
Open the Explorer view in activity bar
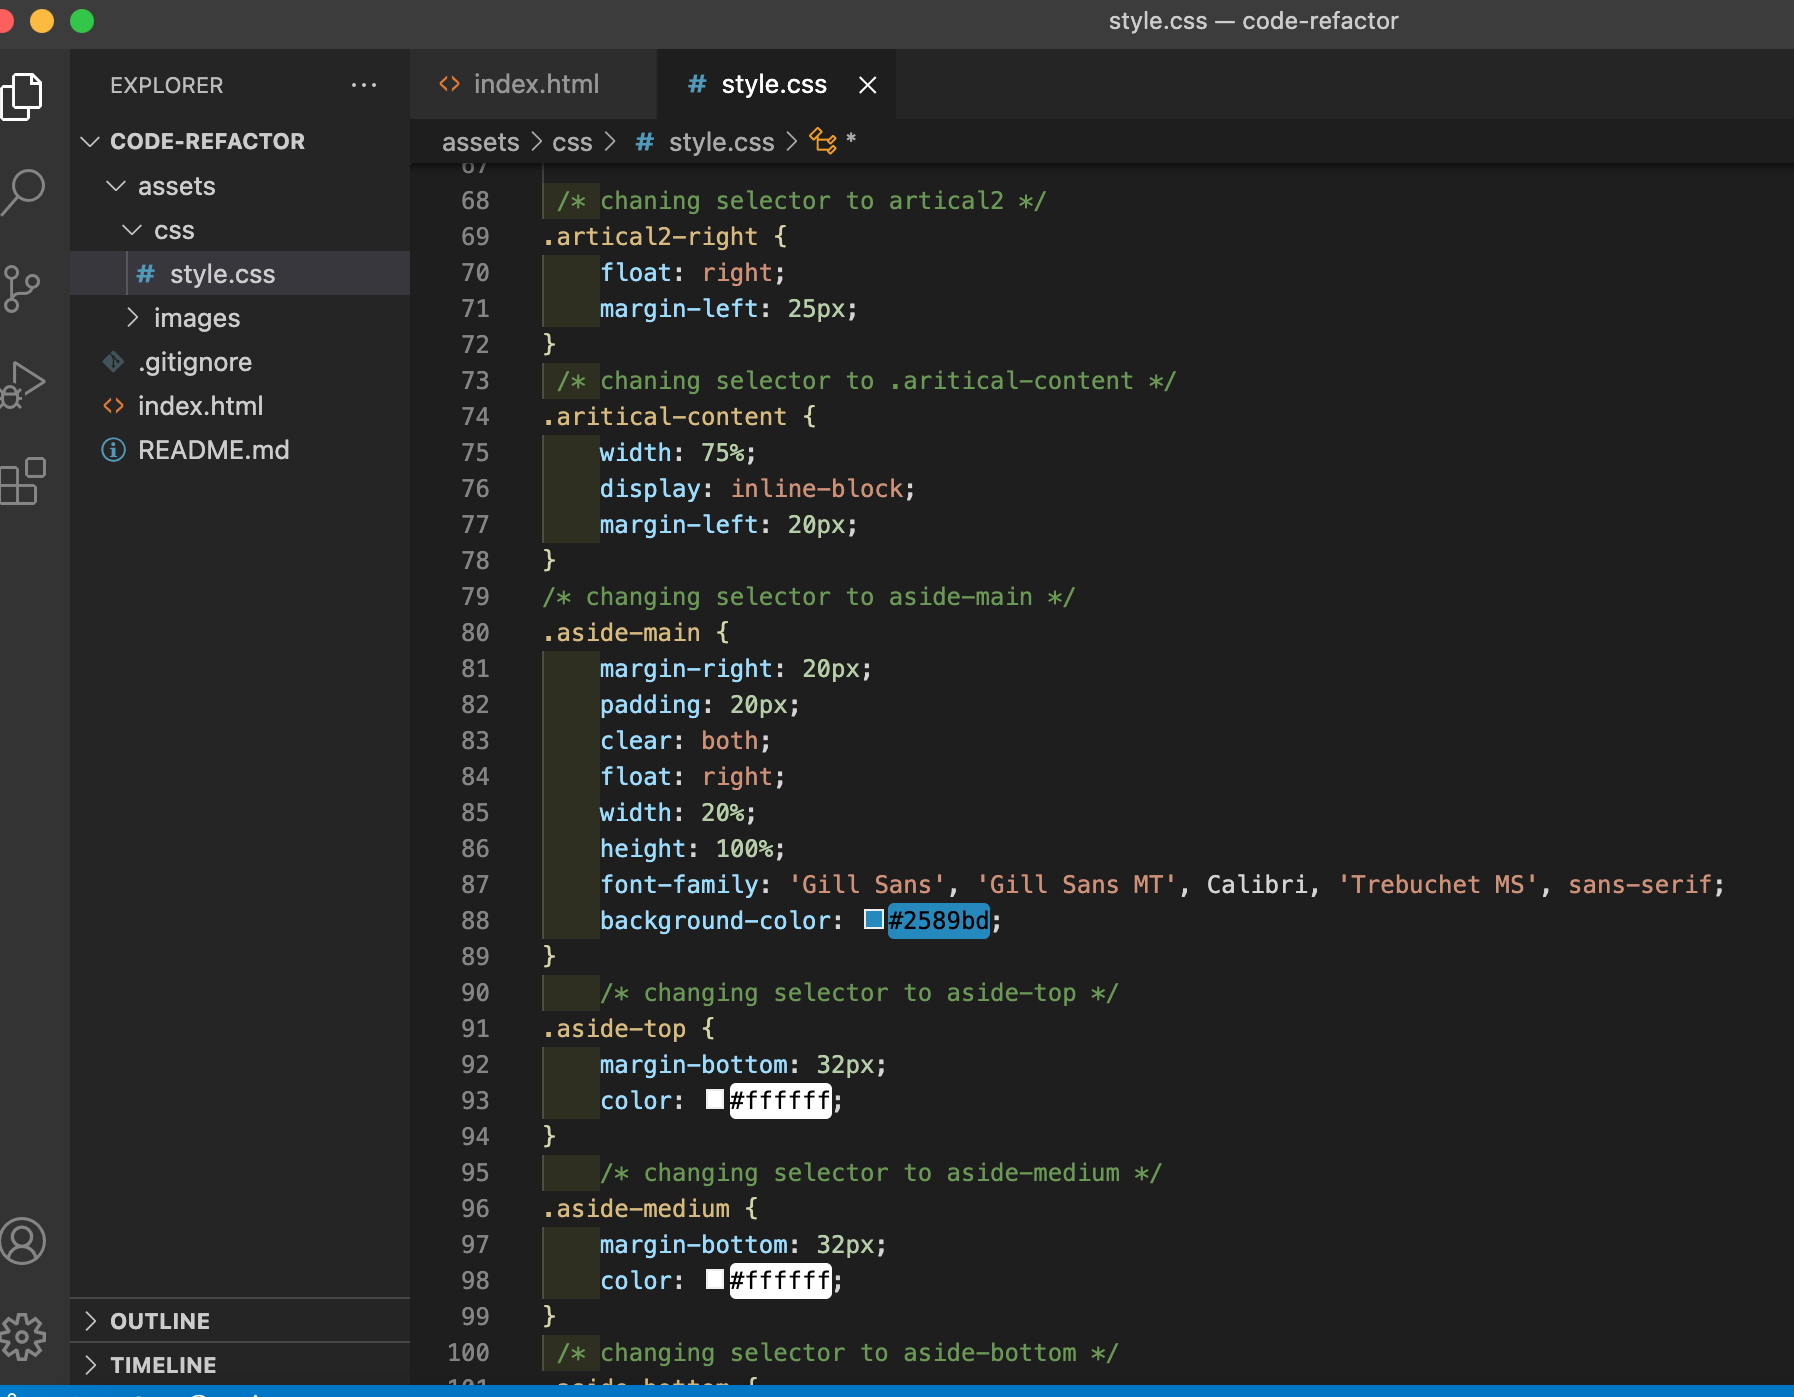click(23, 97)
